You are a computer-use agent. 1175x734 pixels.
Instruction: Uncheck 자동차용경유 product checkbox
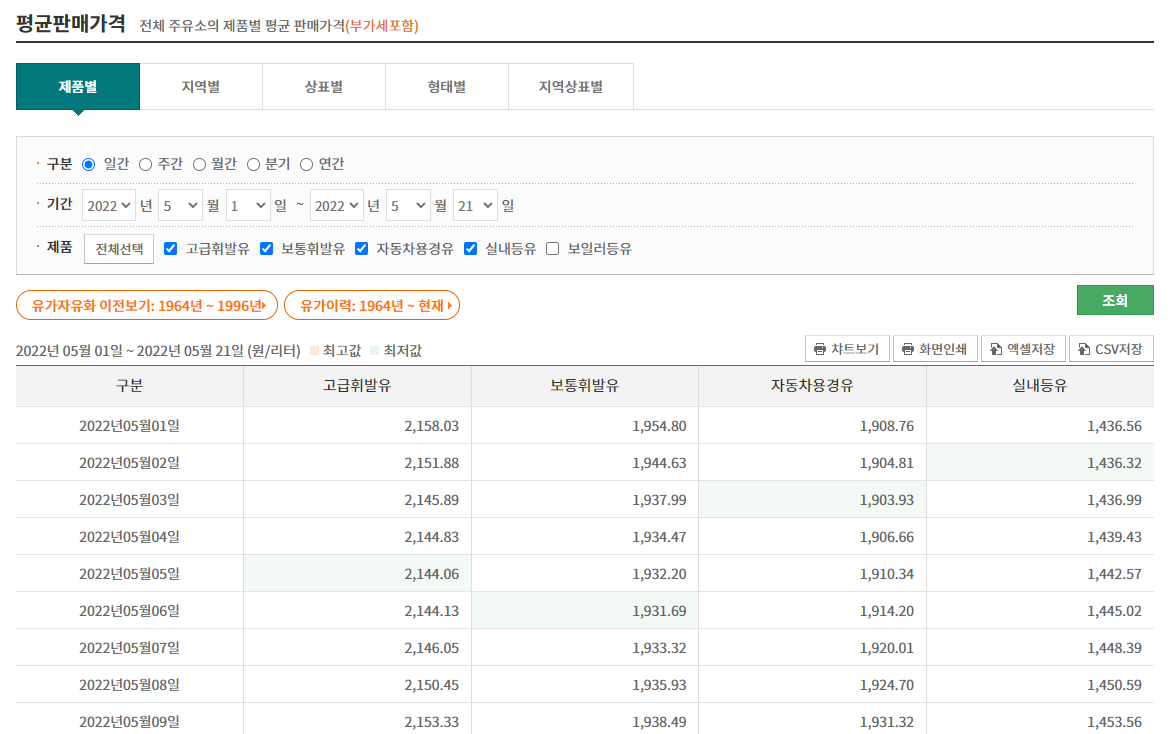tap(361, 249)
